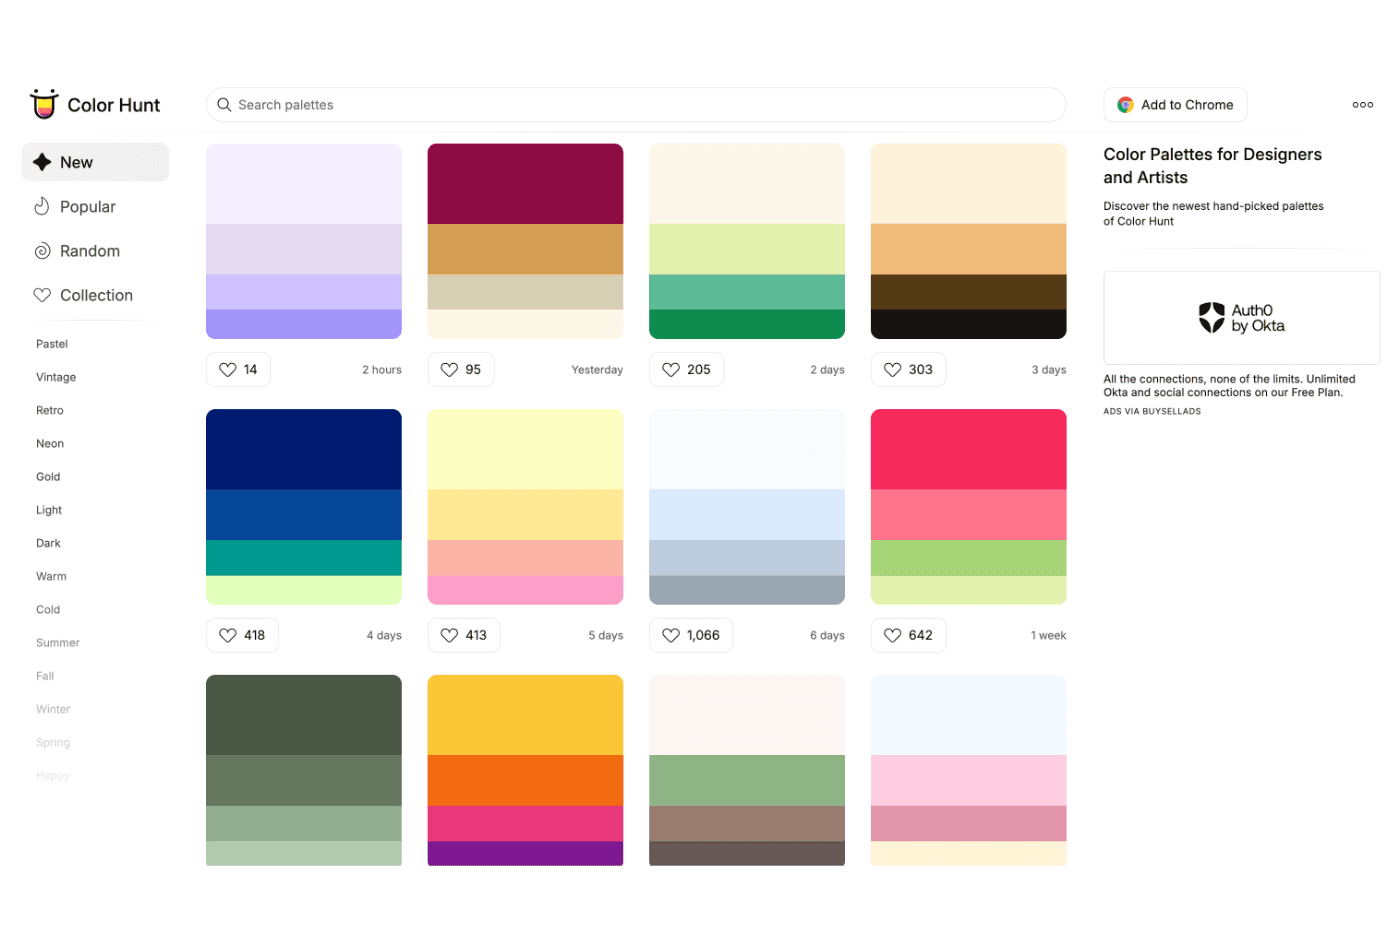Click the sage green swatch in bottom third palette
Image resolution: width=1400 pixels, height=950 pixels.
[747, 780]
